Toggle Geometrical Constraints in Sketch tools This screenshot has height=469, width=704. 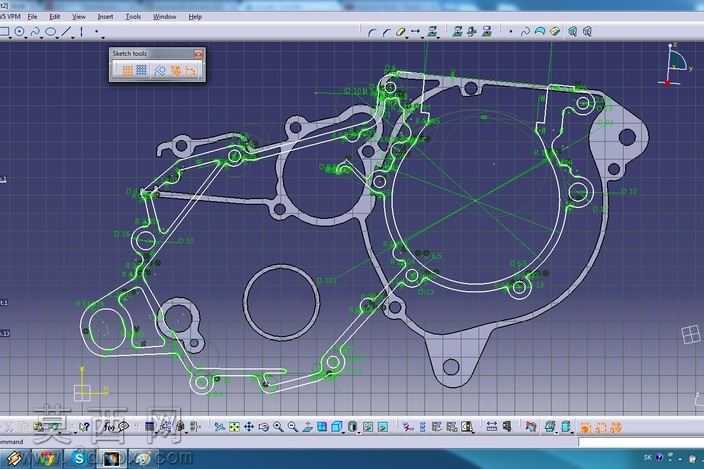point(176,70)
